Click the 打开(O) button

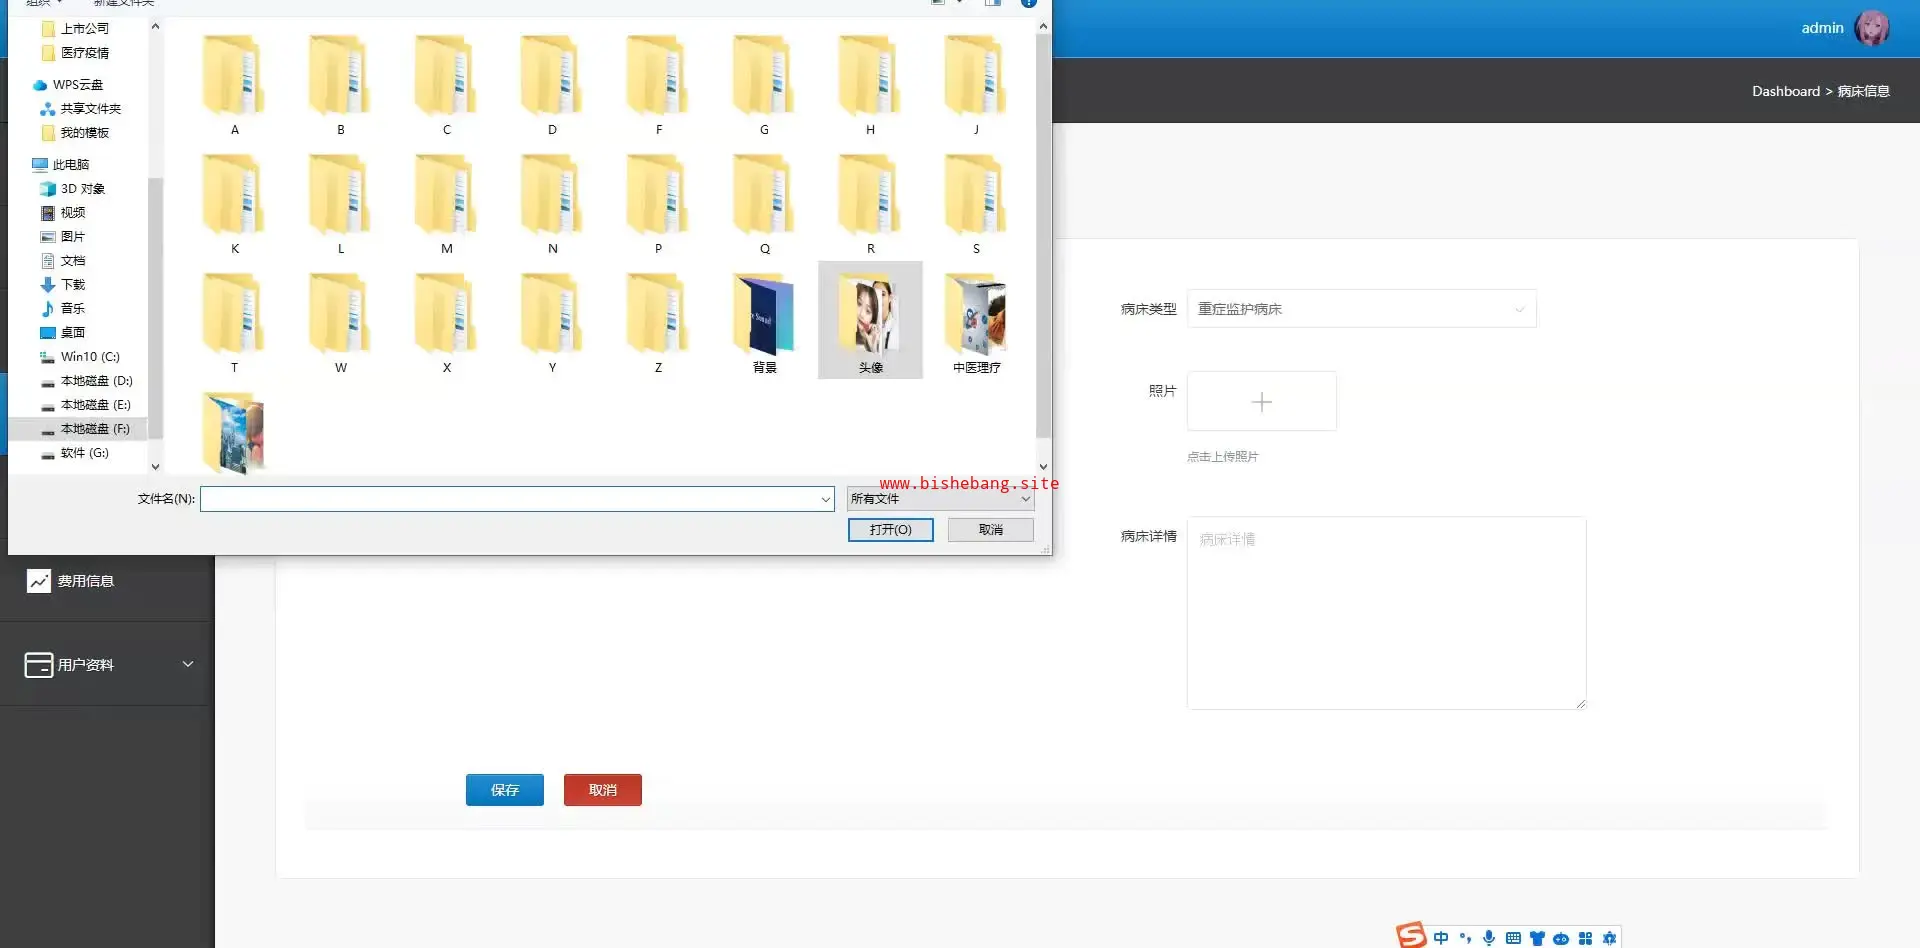point(890,530)
